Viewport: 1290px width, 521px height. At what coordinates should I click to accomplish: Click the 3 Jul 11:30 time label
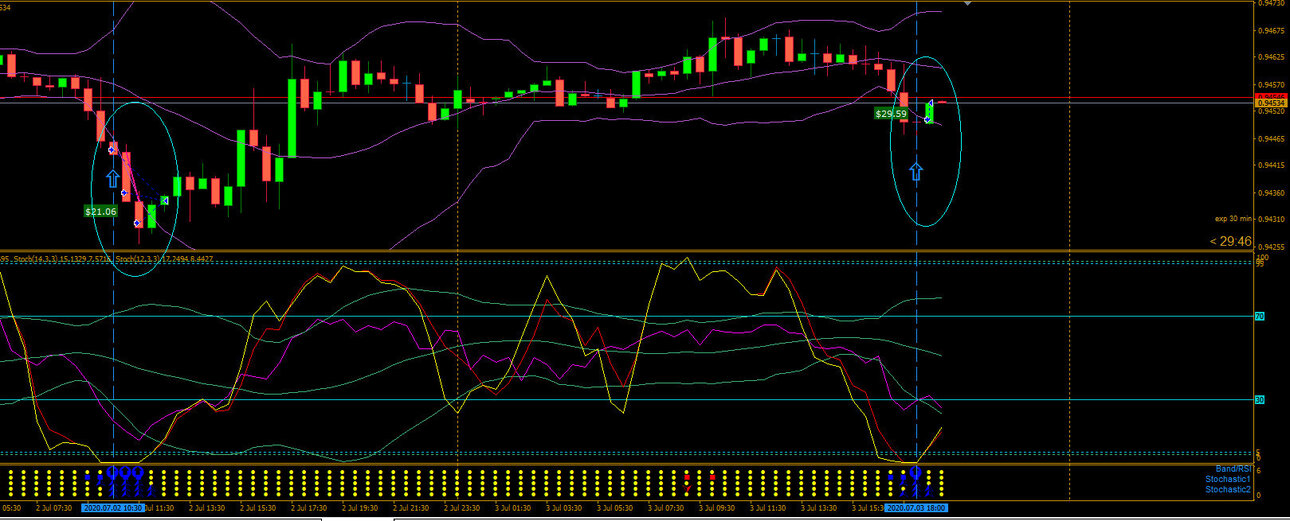769,508
